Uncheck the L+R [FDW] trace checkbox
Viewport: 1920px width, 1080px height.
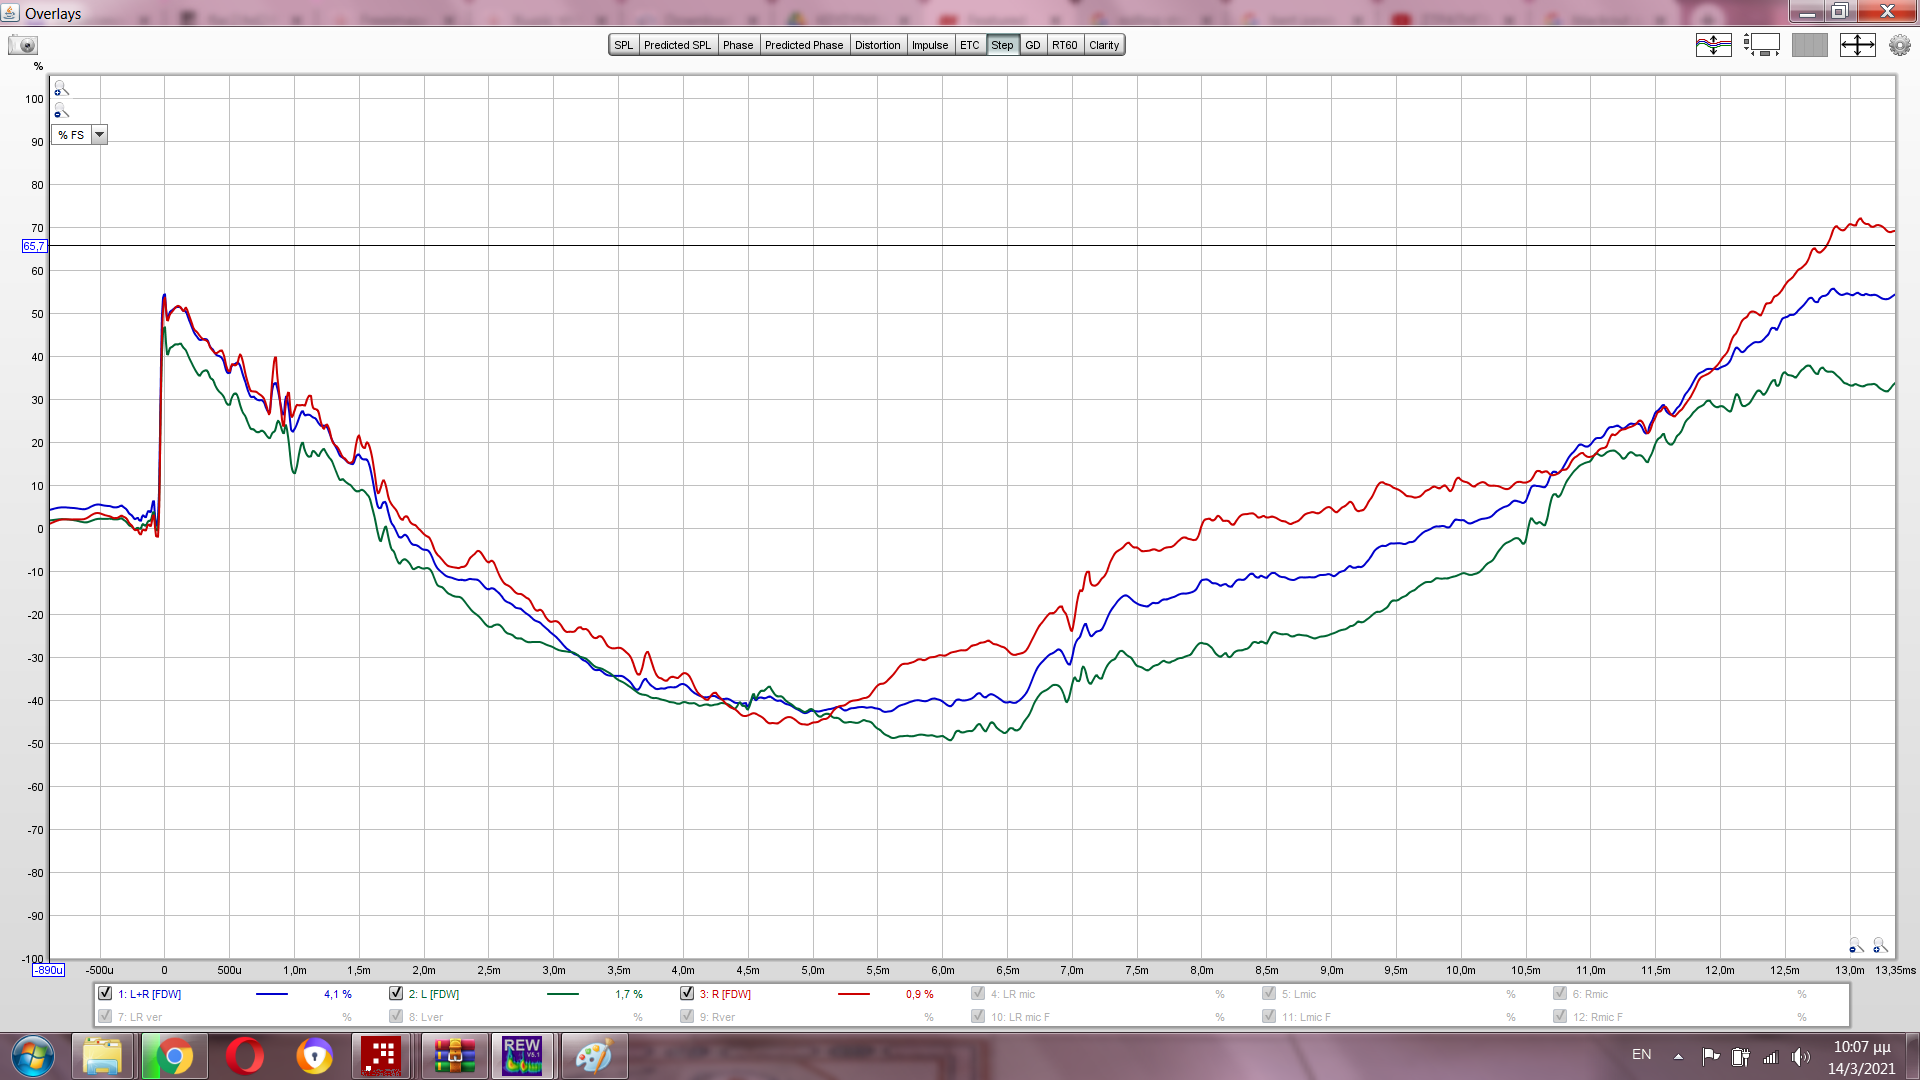105,993
